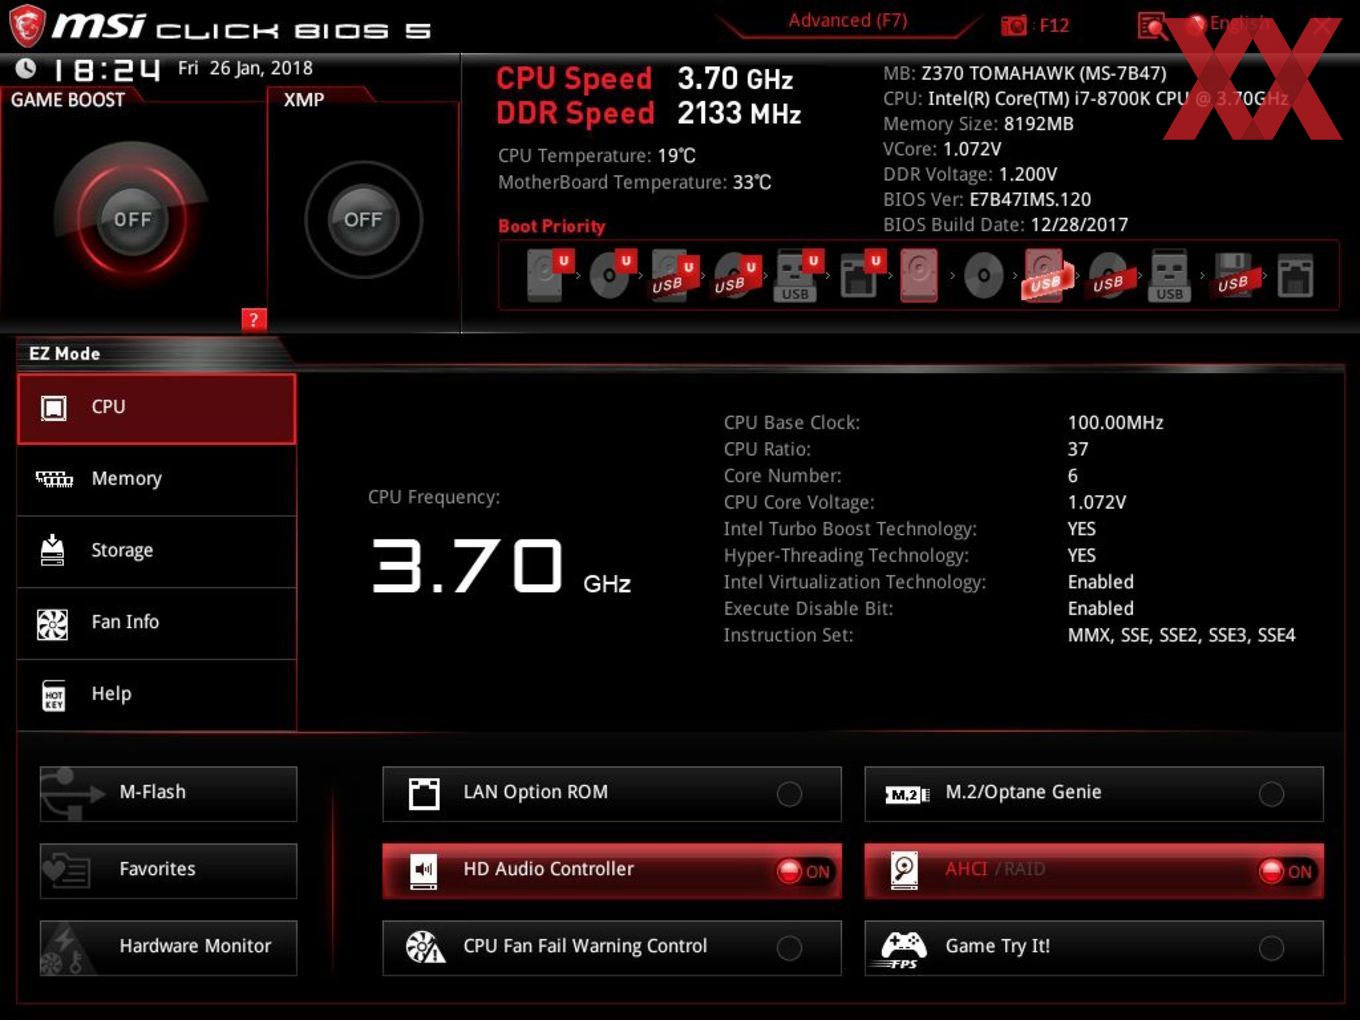Click the 18:24 system clock
1360x1020 pixels.
point(106,69)
